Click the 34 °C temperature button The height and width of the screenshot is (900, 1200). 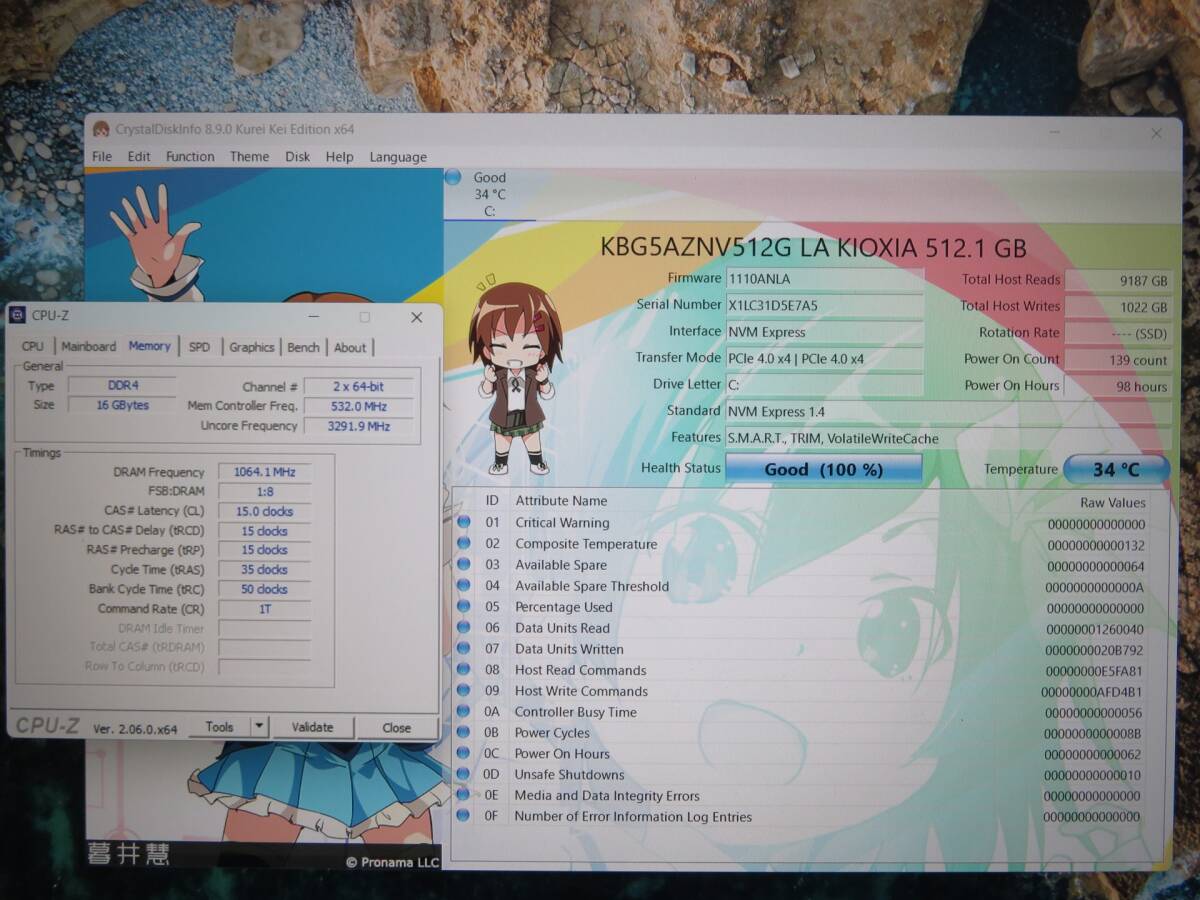[x=1116, y=469]
